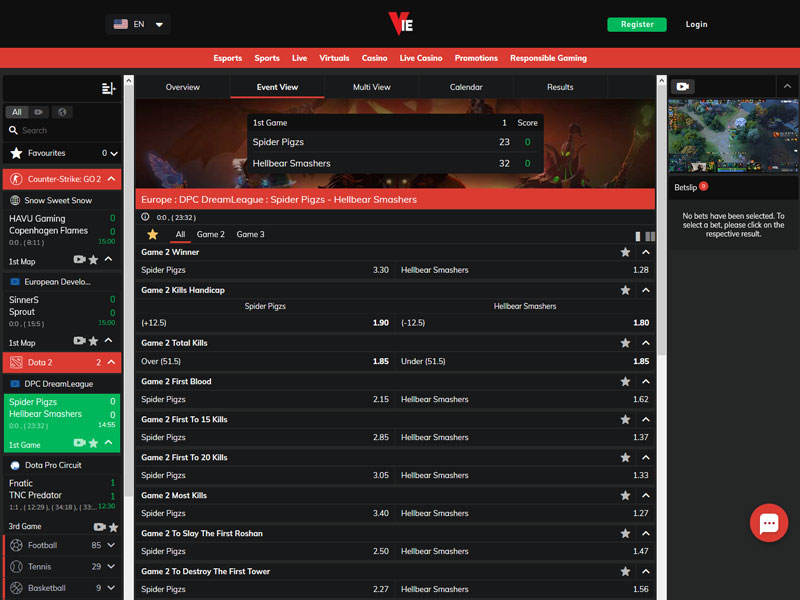
Task: Click the green Register button
Action: 637,24
